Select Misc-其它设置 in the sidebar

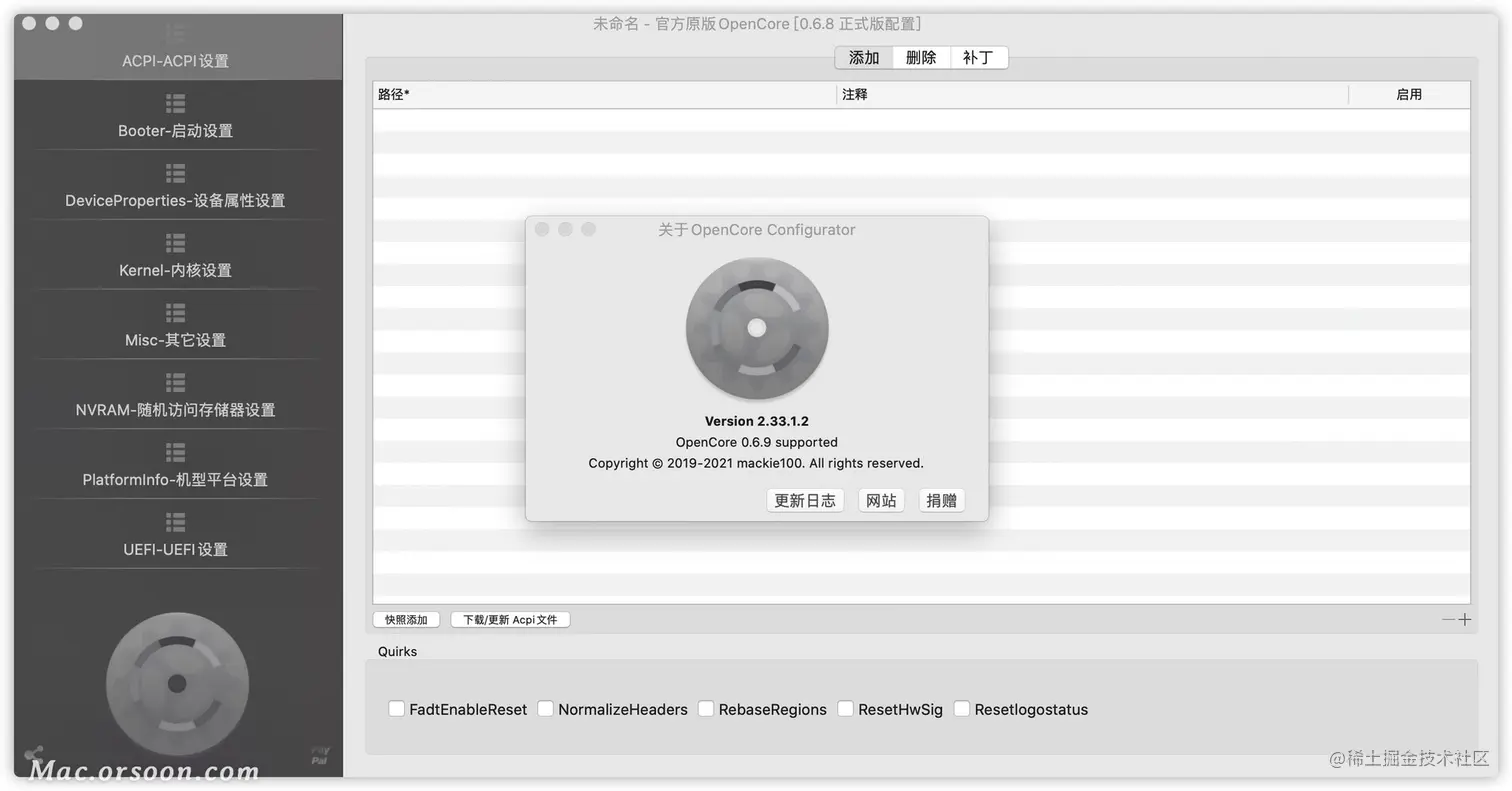pos(176,340)
